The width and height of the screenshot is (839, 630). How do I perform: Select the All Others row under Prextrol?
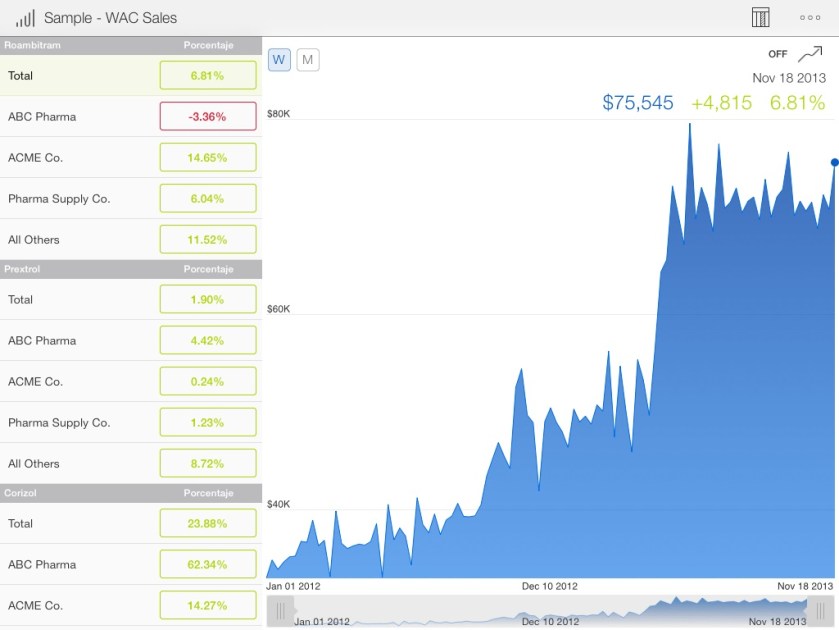80,464
